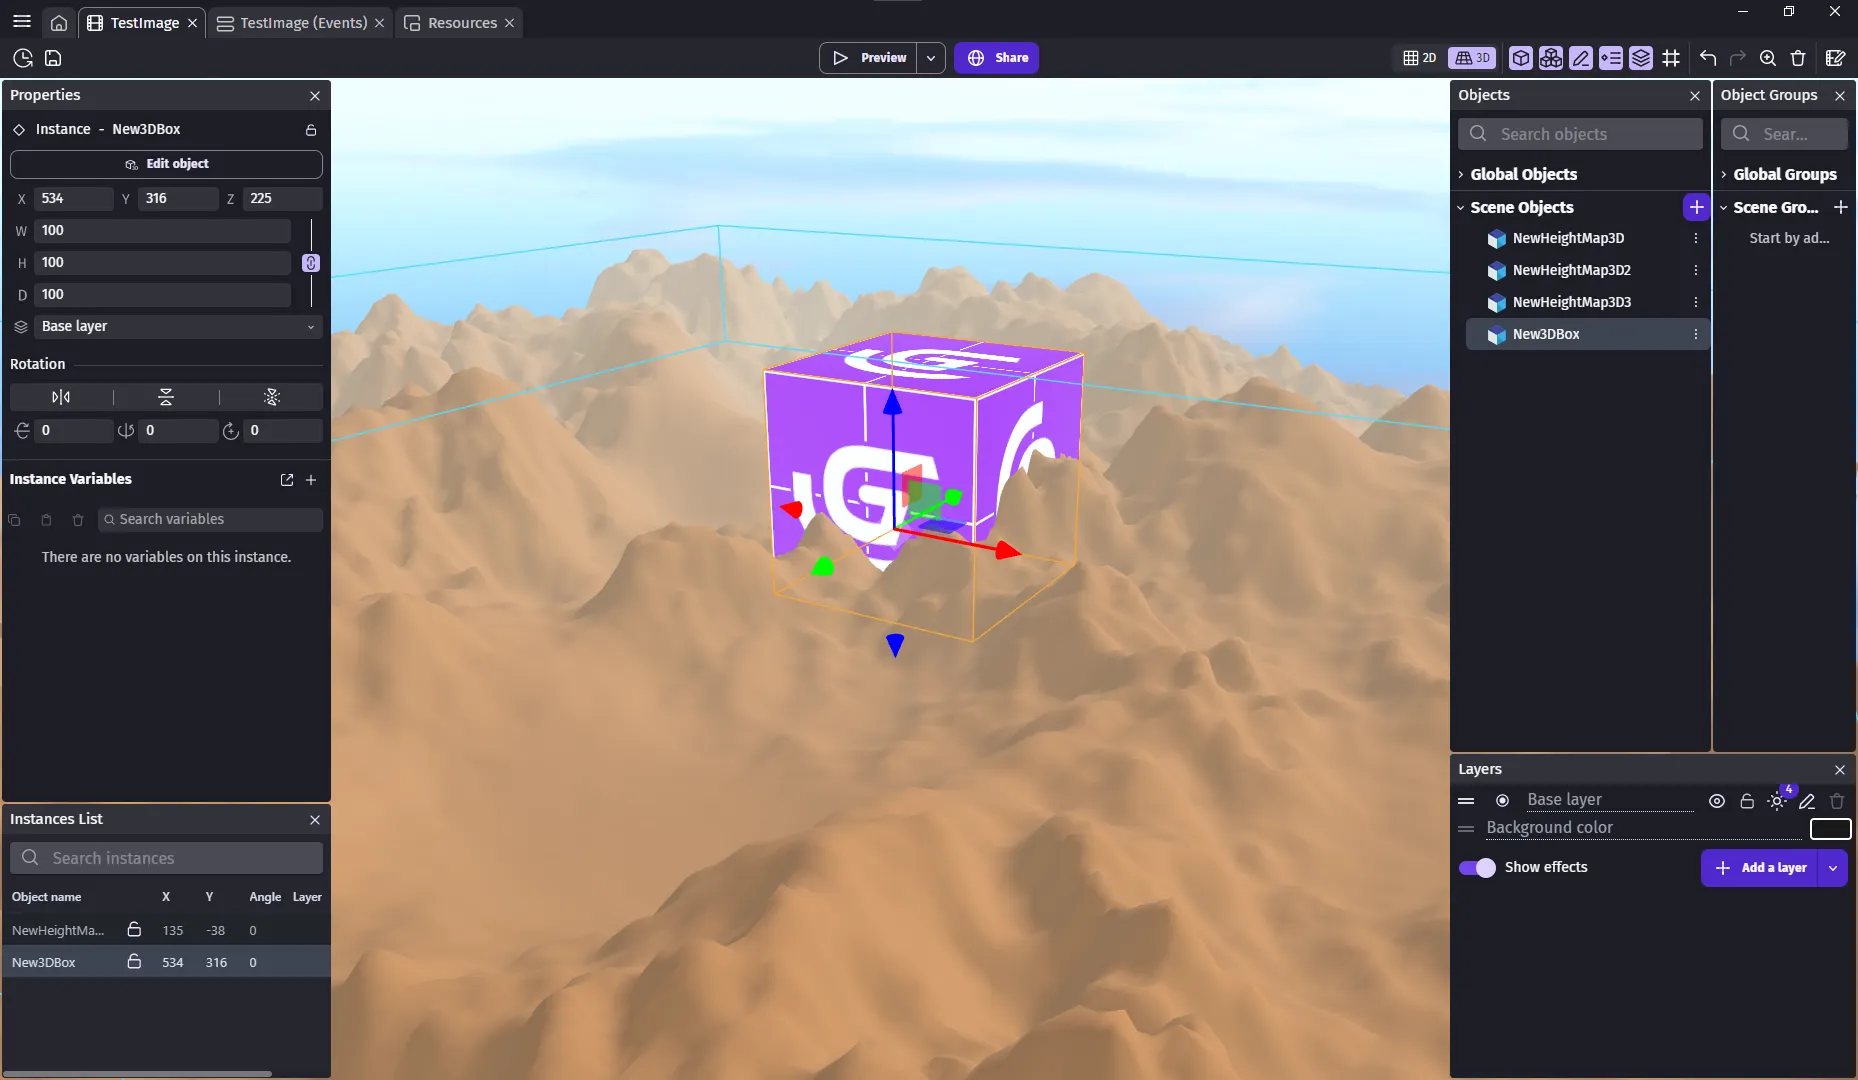Toggle lock on New3DBox instance properties
The width and height of the screenshot is (1858, 1080).
pos(311,130)
